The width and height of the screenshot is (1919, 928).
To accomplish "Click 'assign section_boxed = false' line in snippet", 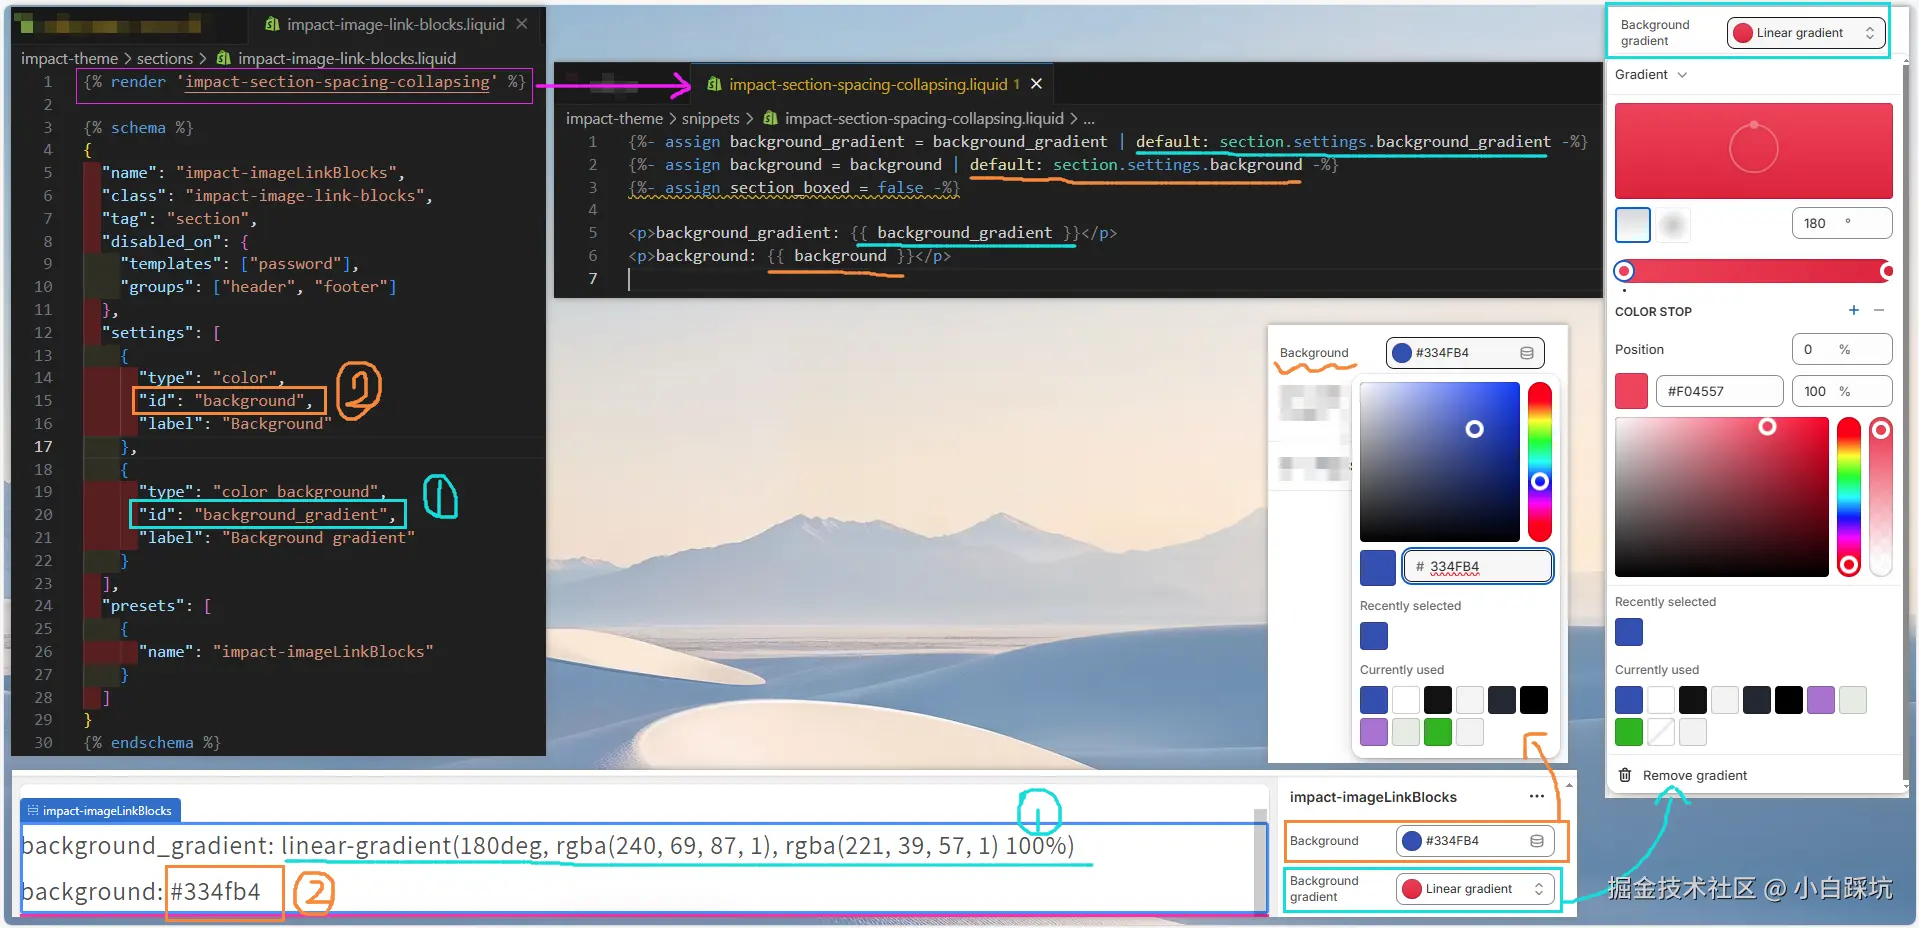I will coord(794,188).
